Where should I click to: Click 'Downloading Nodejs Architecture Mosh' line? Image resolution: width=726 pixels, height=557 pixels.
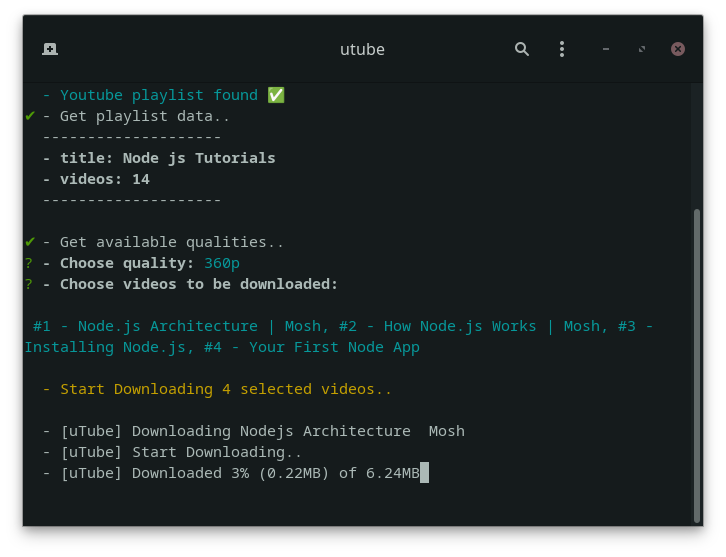coord(254,432)
